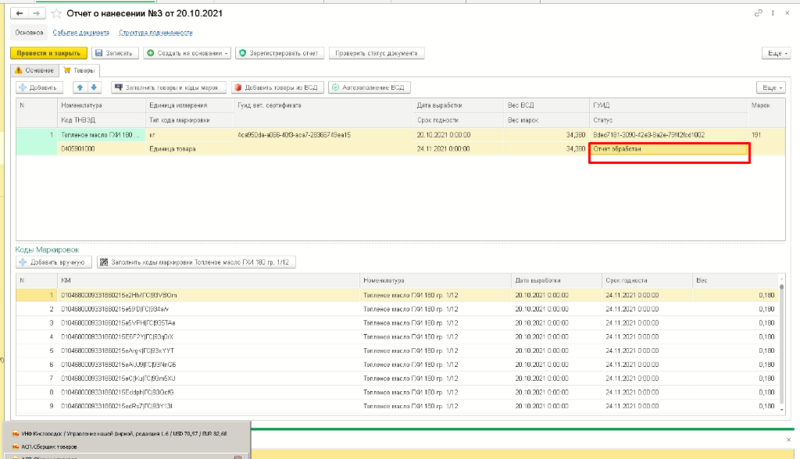Select cell with code '0405901000'
This screenshot has width=800, height=459.
click(101, 149)
